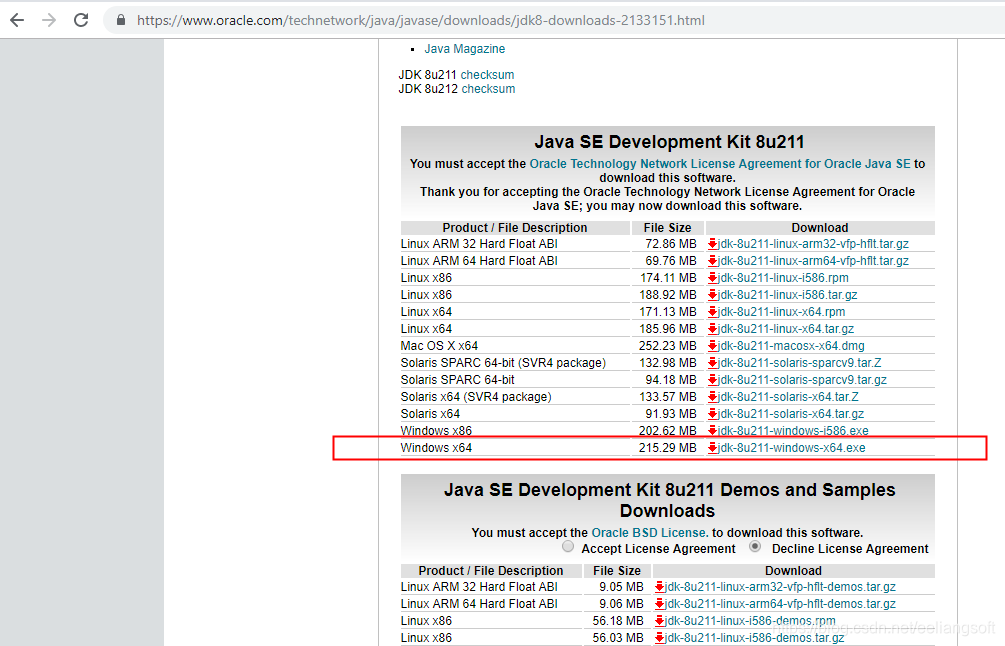Click the 'Mac OS X x64' product cell
This screenshot has width=1005, height=646.
click(439, 346)
